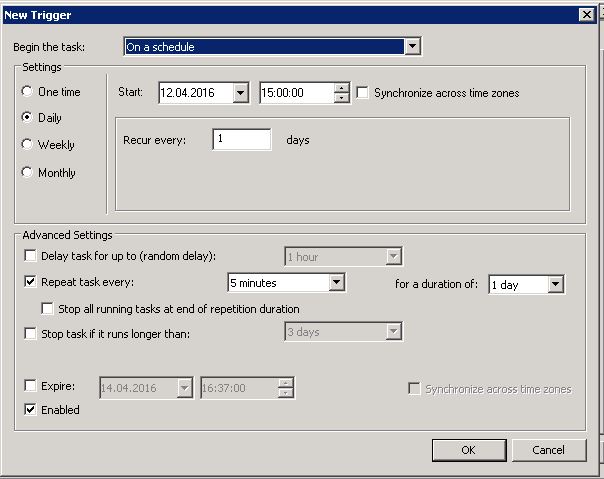This screenshot has height=479, width=604.
Task: Click OK to save the trigger
Action: click(x=468, y=450)
